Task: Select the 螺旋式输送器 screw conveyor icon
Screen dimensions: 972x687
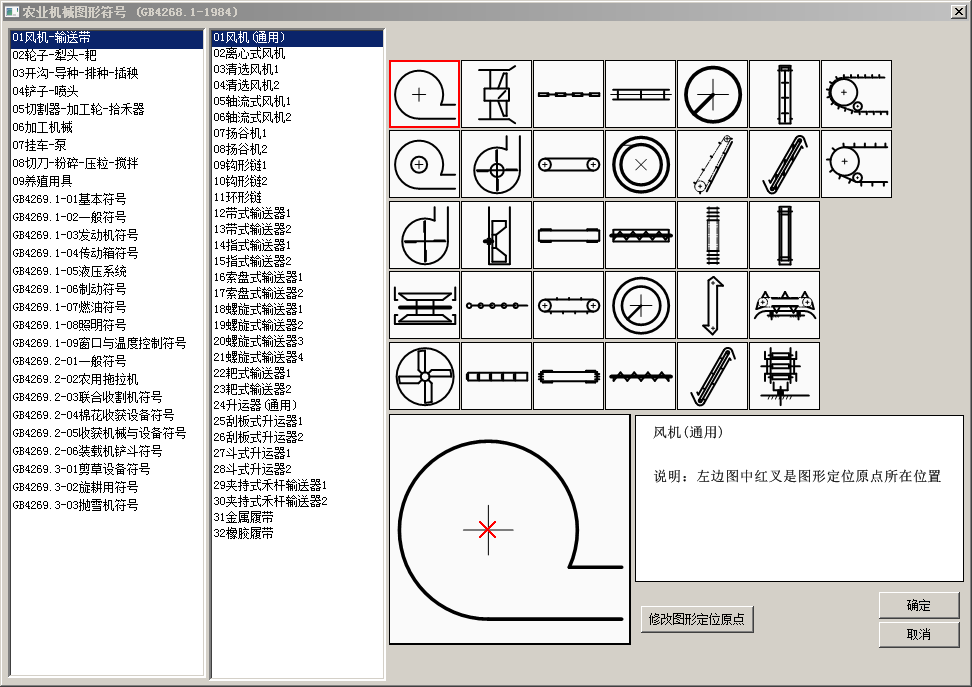Action: coord(640,236)
